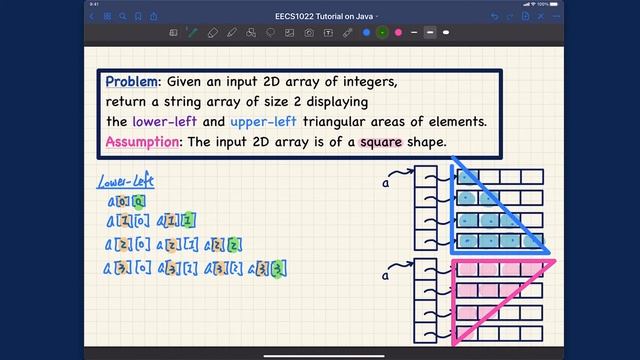640x360 pixels.
Task: Select the Laser pointer tool
Action: [x=347, y=33]
